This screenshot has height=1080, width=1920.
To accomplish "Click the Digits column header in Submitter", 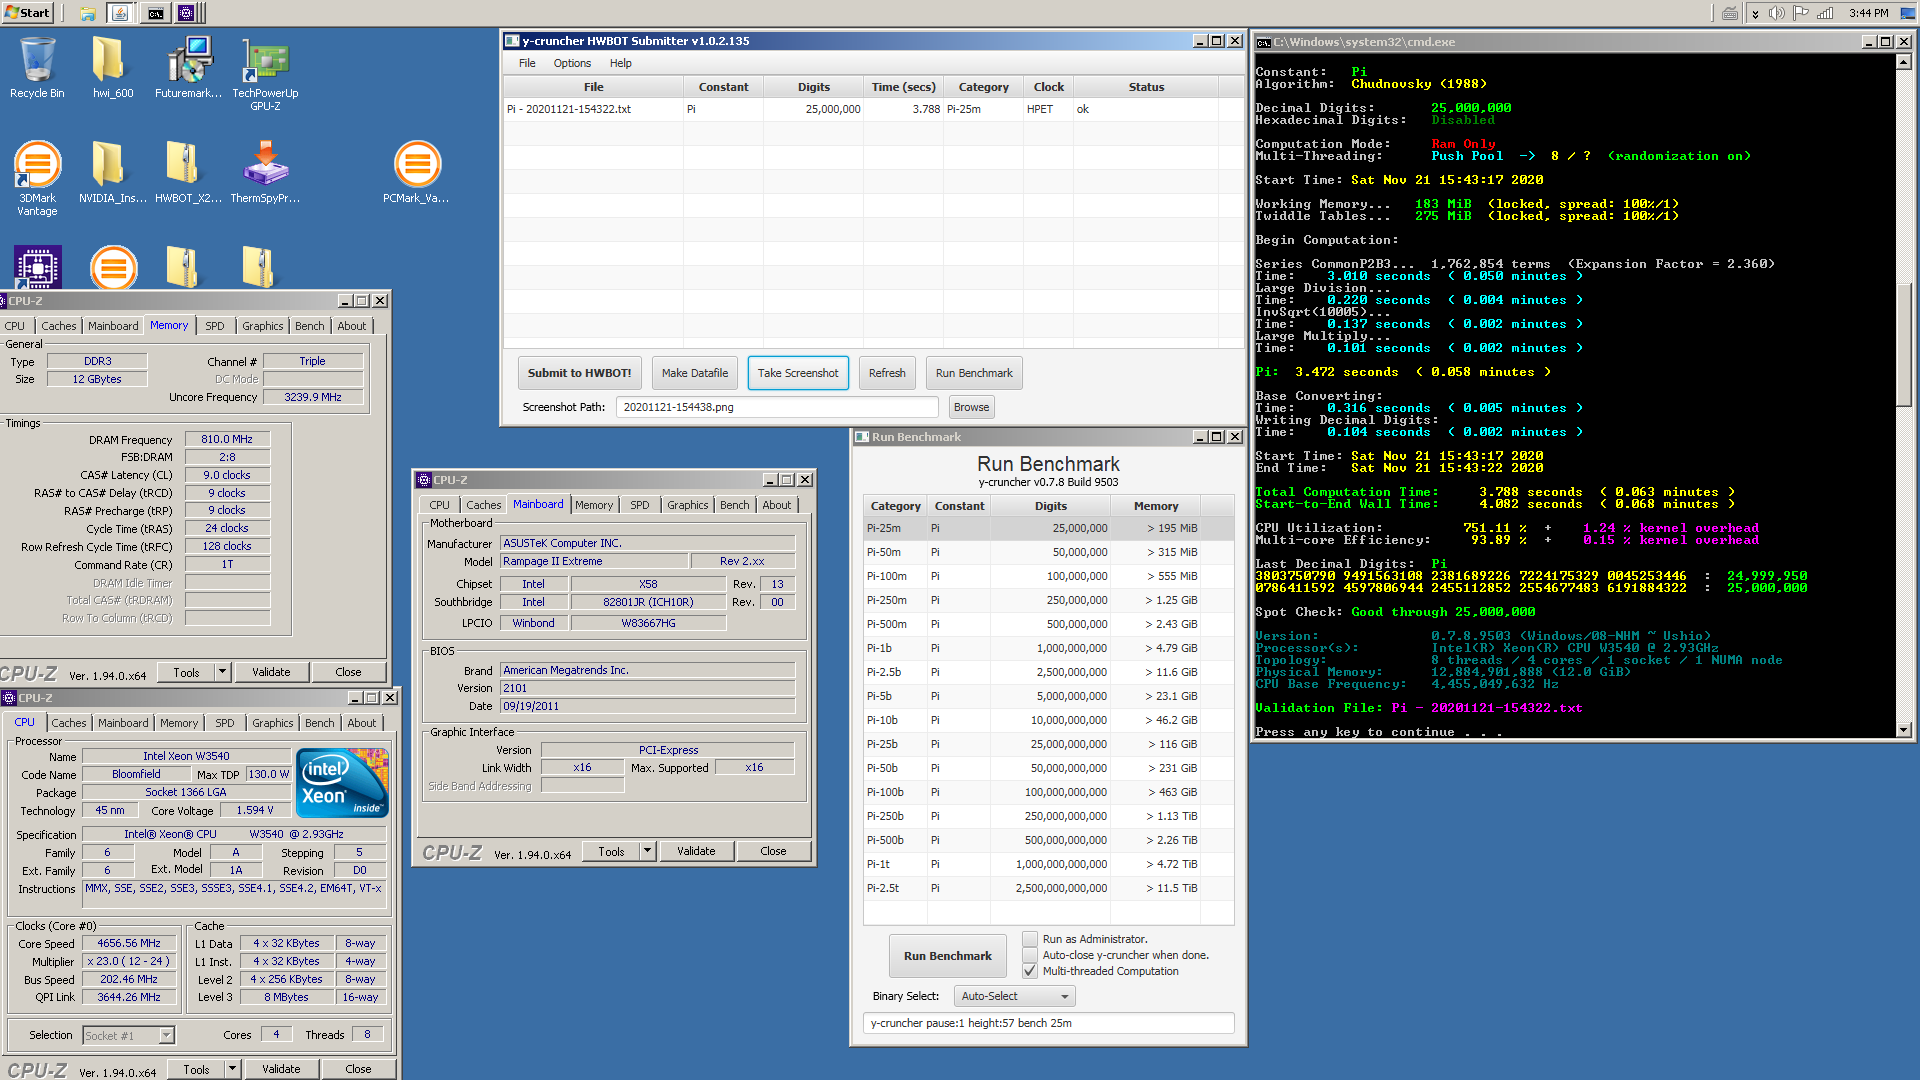I will point(813,87).
